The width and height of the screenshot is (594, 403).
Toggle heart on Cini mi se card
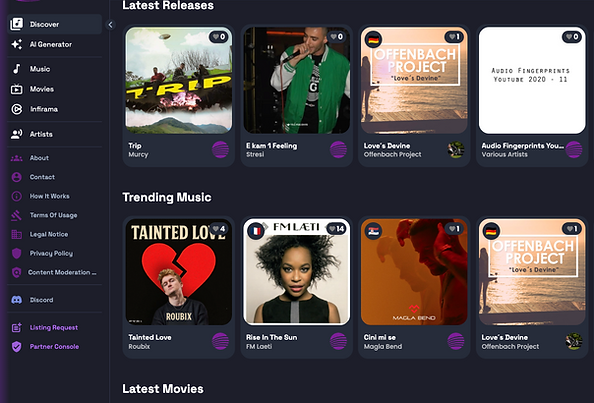454,228
